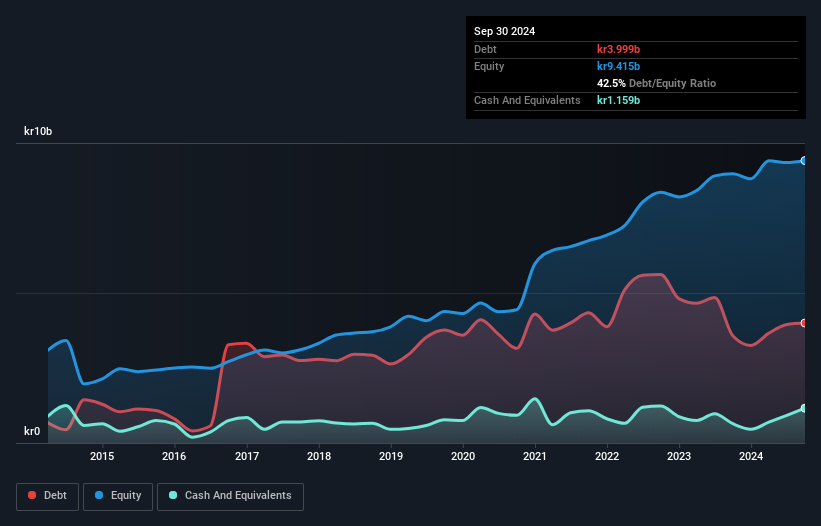The height and width of the screenshot is (526, 821).
Task: Click the 2018 x-axis label
Action: [x=319, y=456]
